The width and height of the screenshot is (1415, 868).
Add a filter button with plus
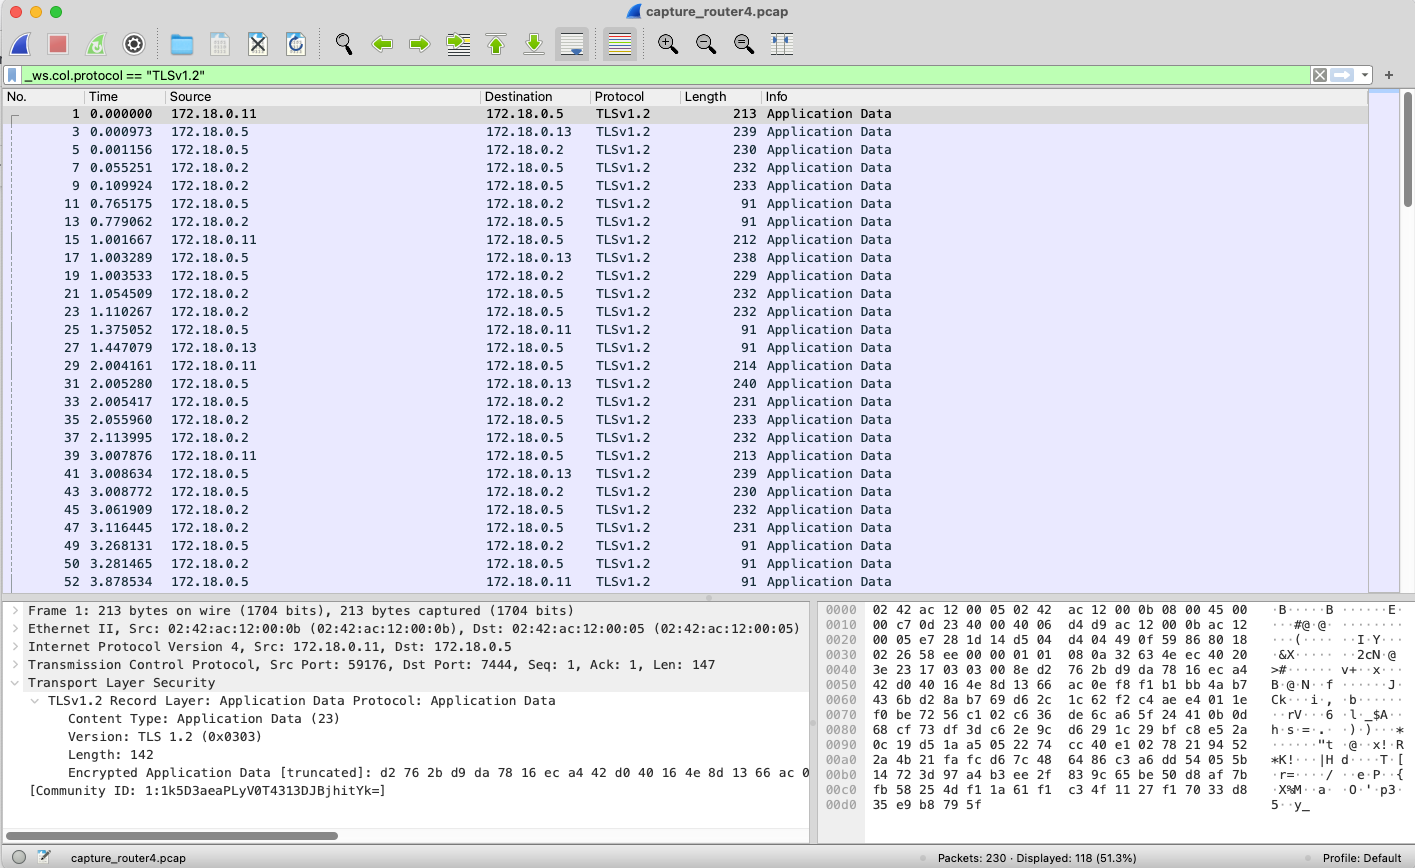pyautogui.click(x=1389, y=75)
